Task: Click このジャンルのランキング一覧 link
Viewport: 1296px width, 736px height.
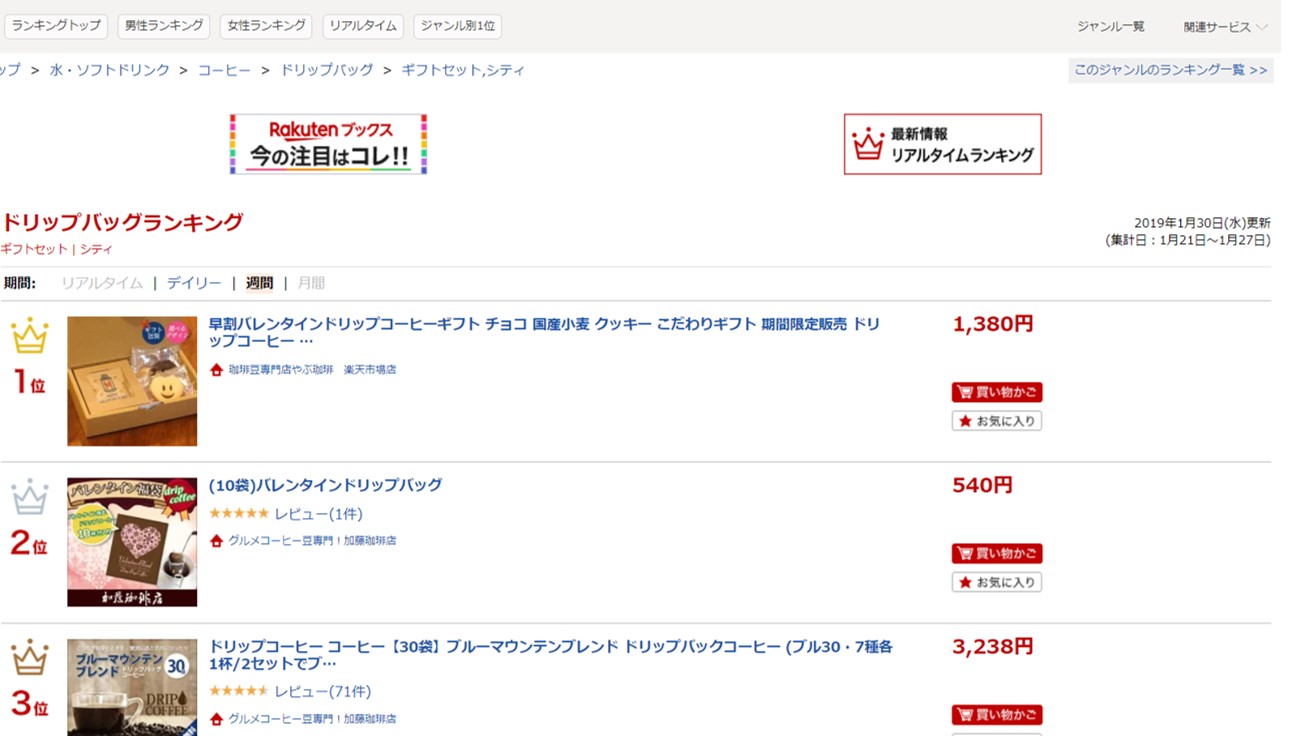Action: click(x=1170, y=70)
